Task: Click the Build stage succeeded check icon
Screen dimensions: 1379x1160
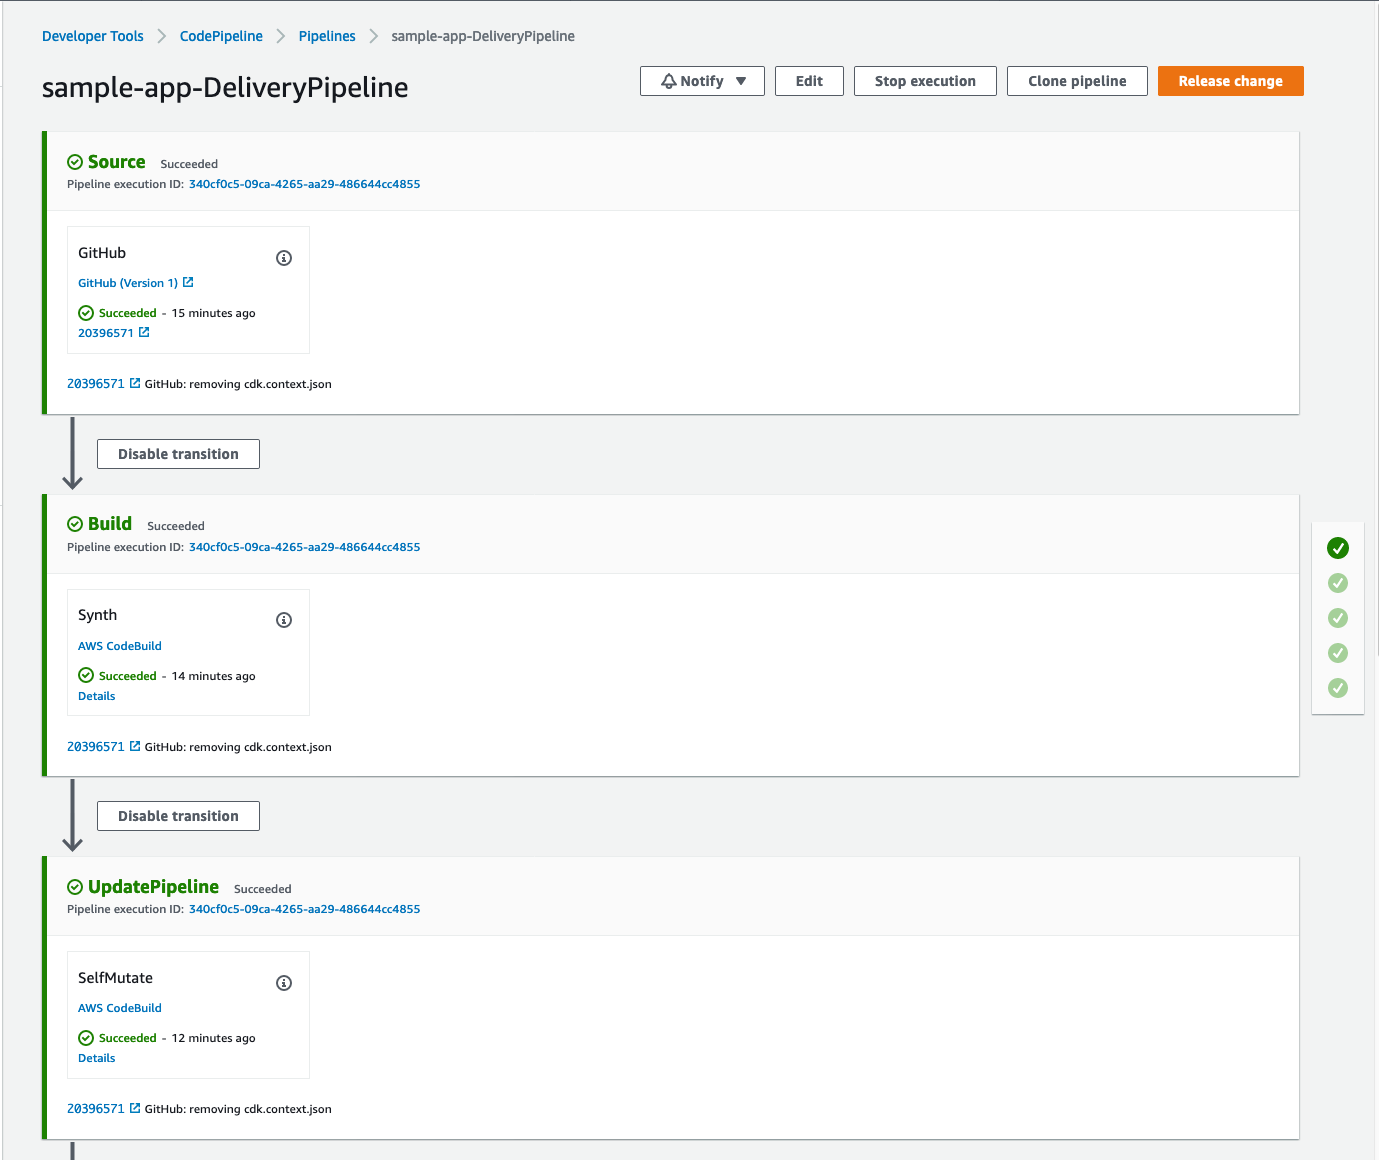Action: point(75,524)
